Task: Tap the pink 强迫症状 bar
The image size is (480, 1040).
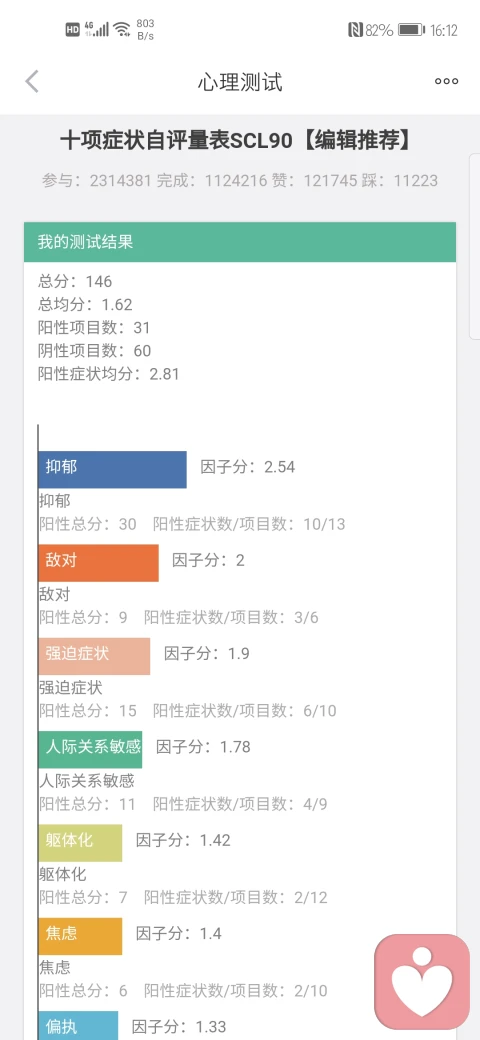Action: pyautogui.click(x=94, y=657)
